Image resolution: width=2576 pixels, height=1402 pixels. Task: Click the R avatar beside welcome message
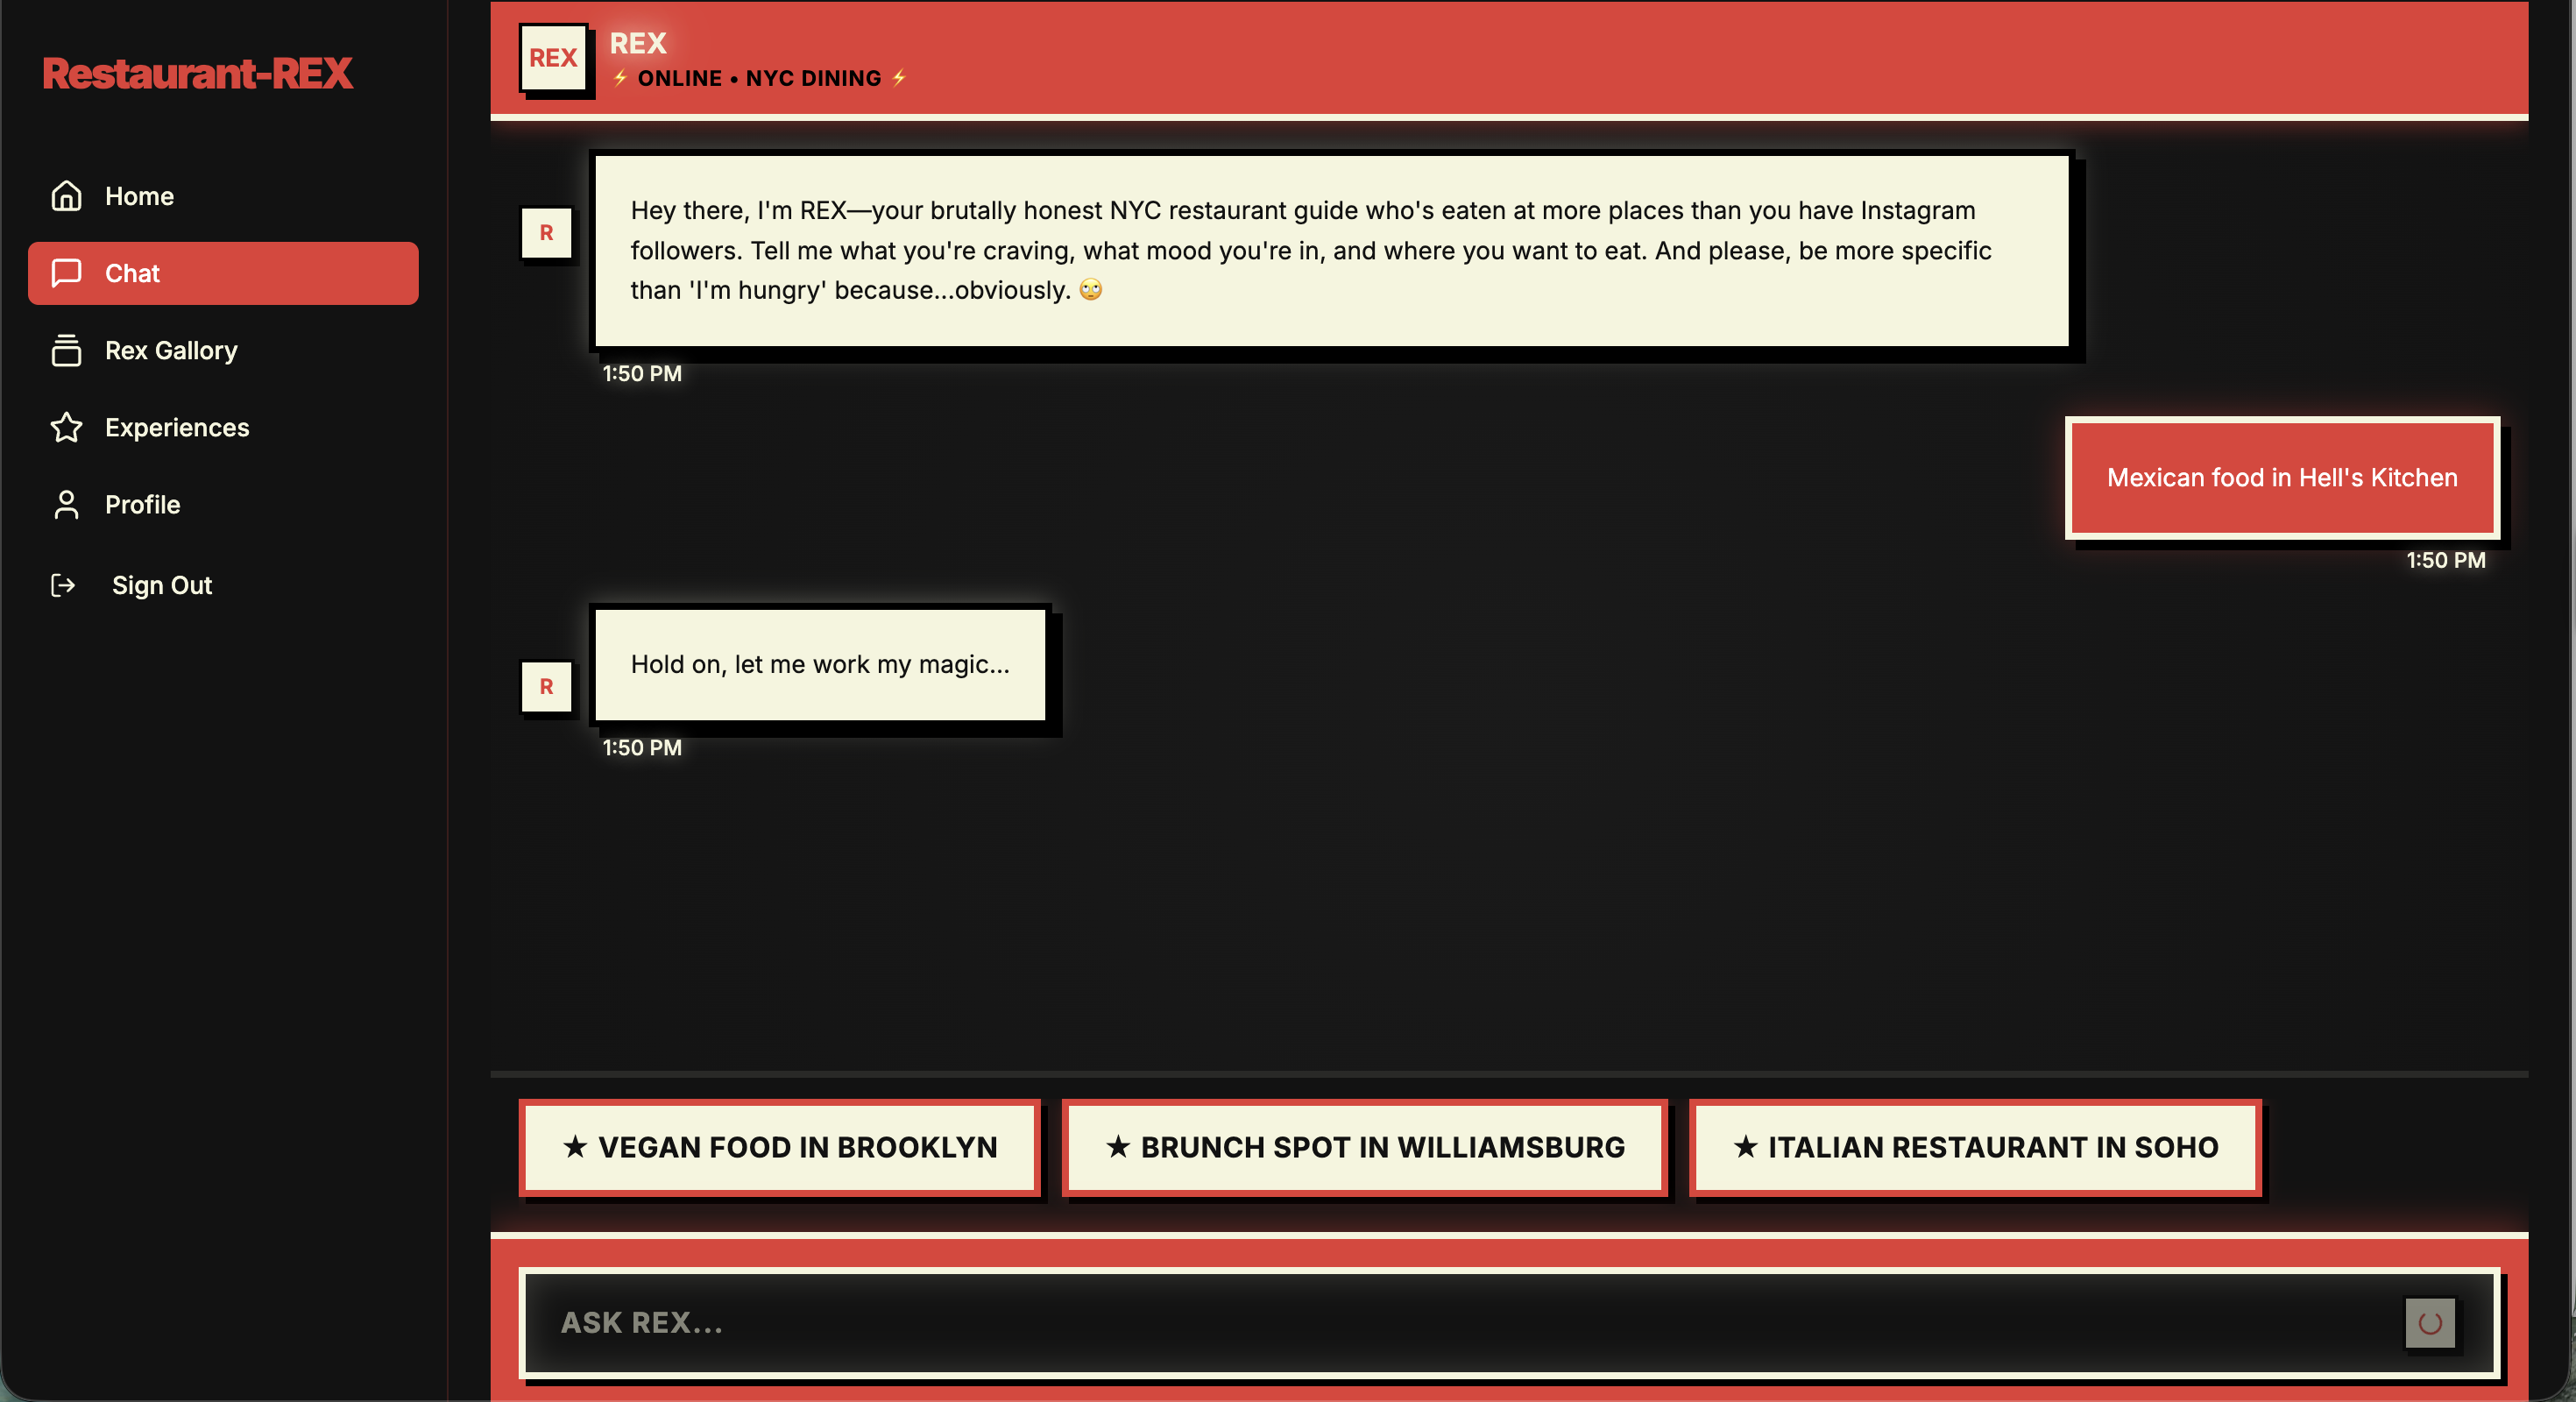(546, 233)
